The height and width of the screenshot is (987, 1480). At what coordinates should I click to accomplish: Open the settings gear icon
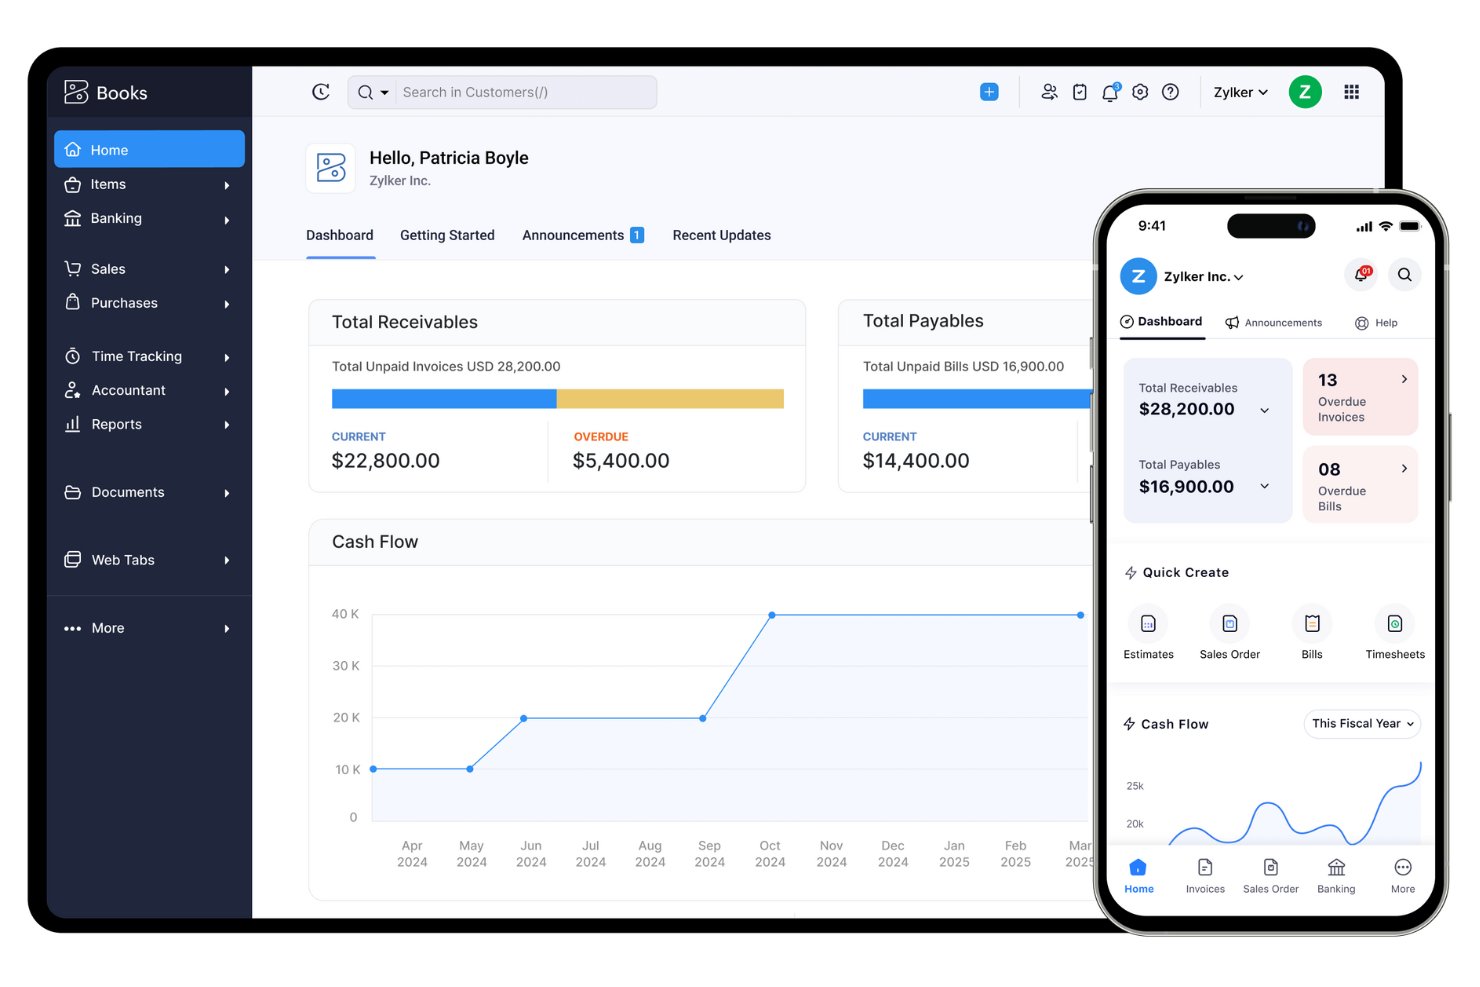click(x=1140, y=91)
